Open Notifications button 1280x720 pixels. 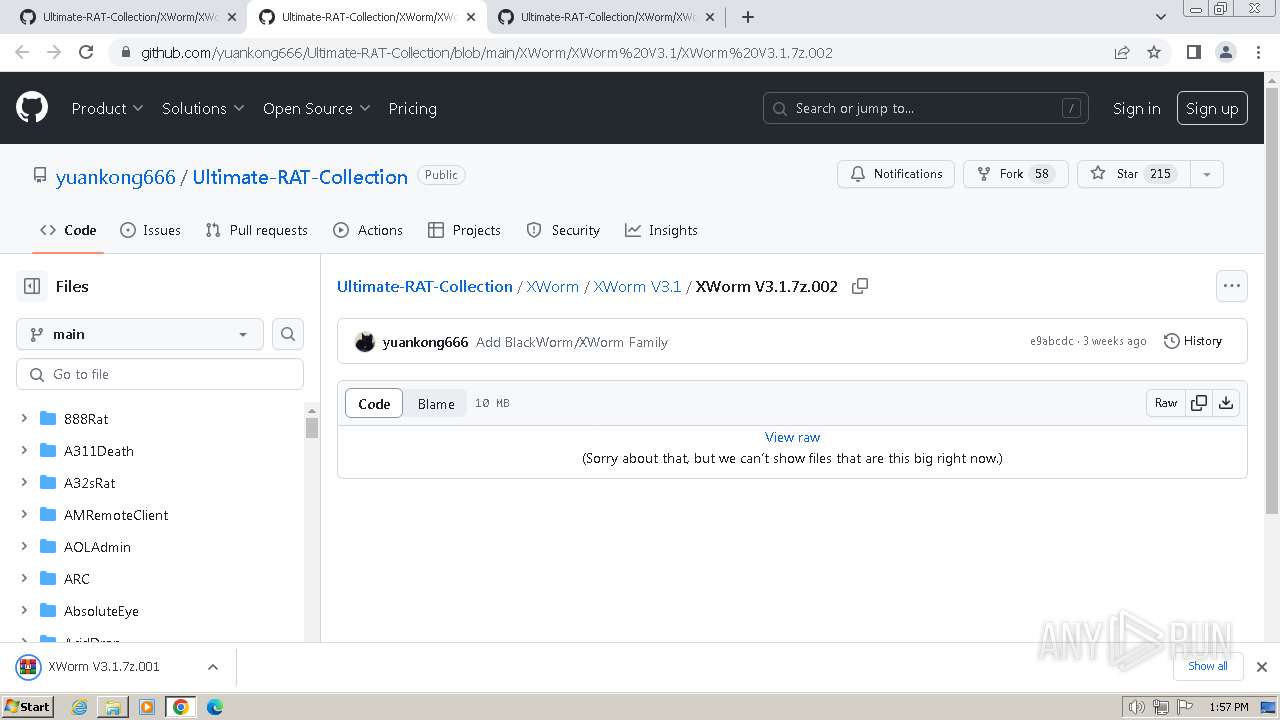[896, 174]
